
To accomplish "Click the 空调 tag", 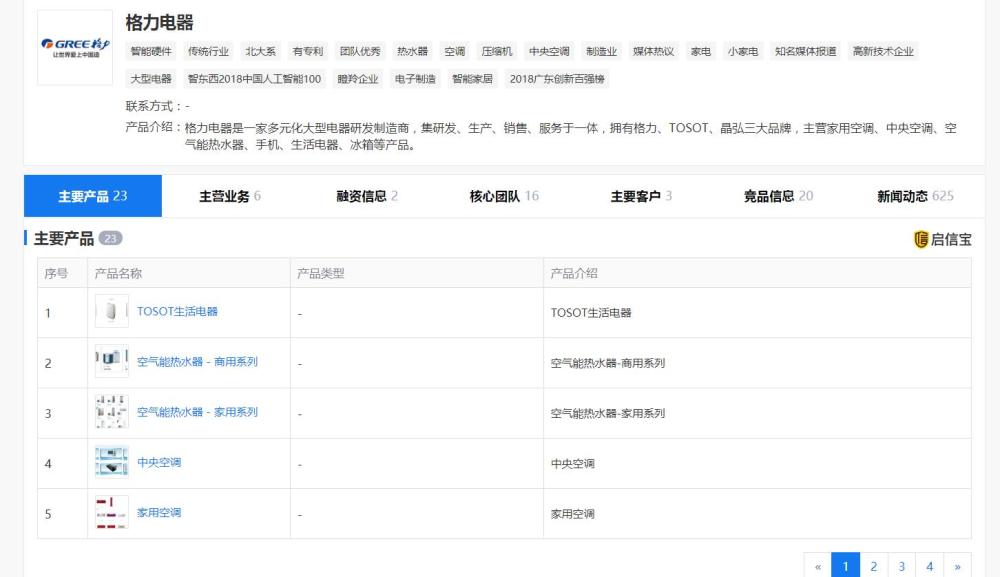I will pos(455,52).
